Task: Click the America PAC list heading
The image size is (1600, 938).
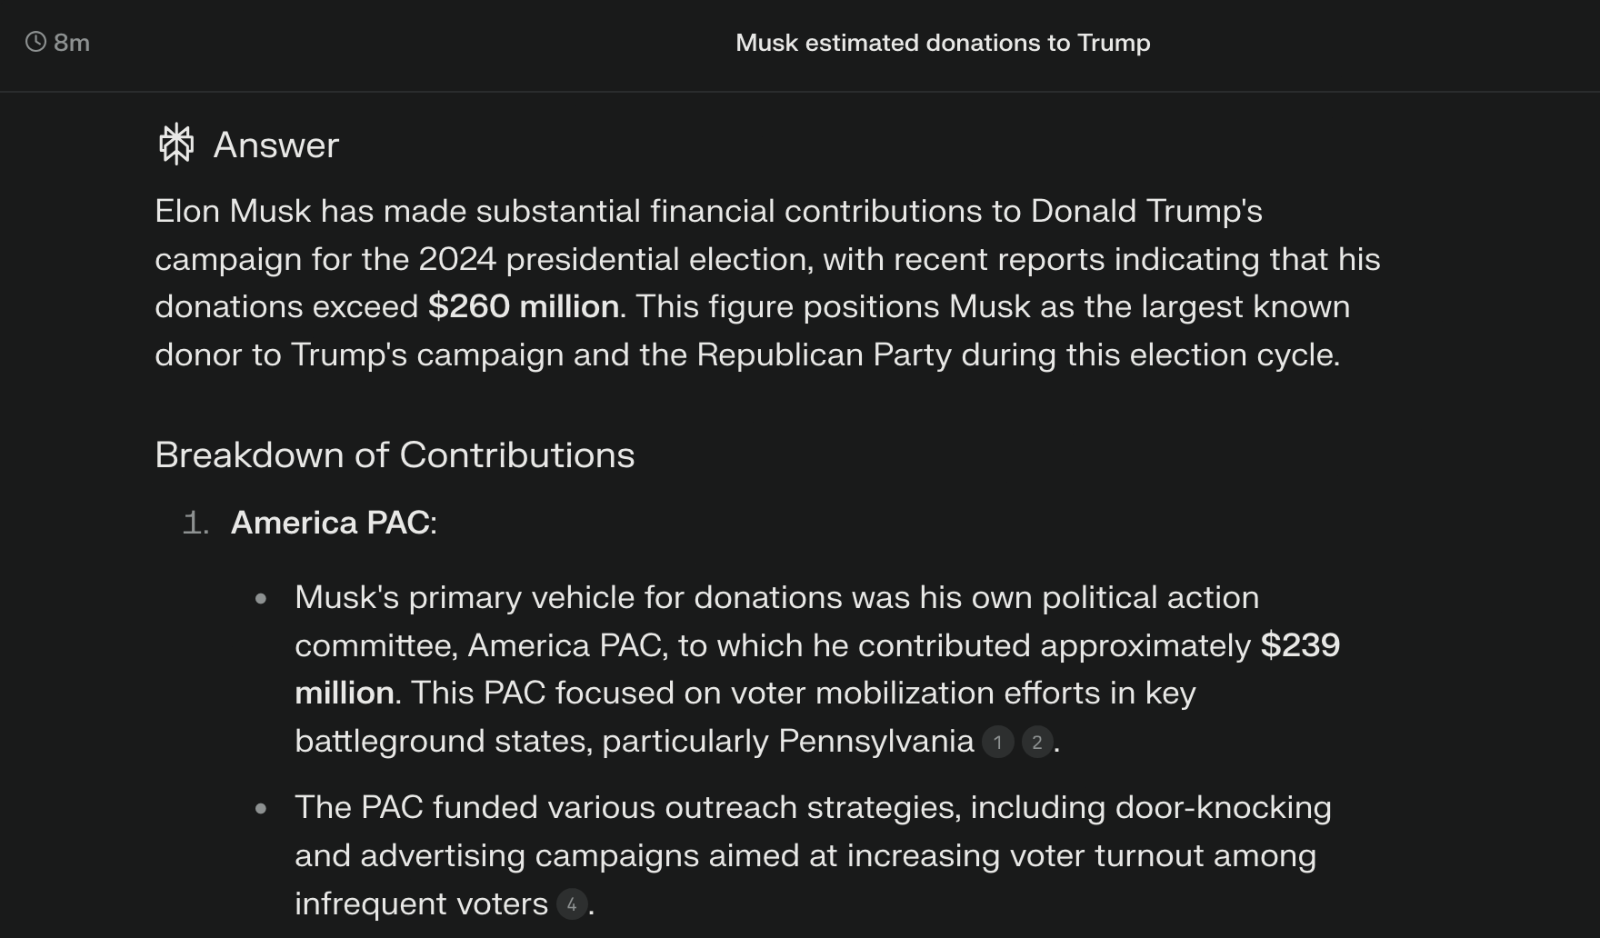Action: 333,522
